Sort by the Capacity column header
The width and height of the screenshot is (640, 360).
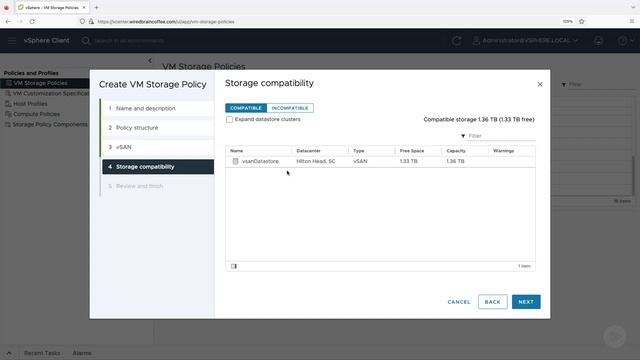(x=456, y=151)
